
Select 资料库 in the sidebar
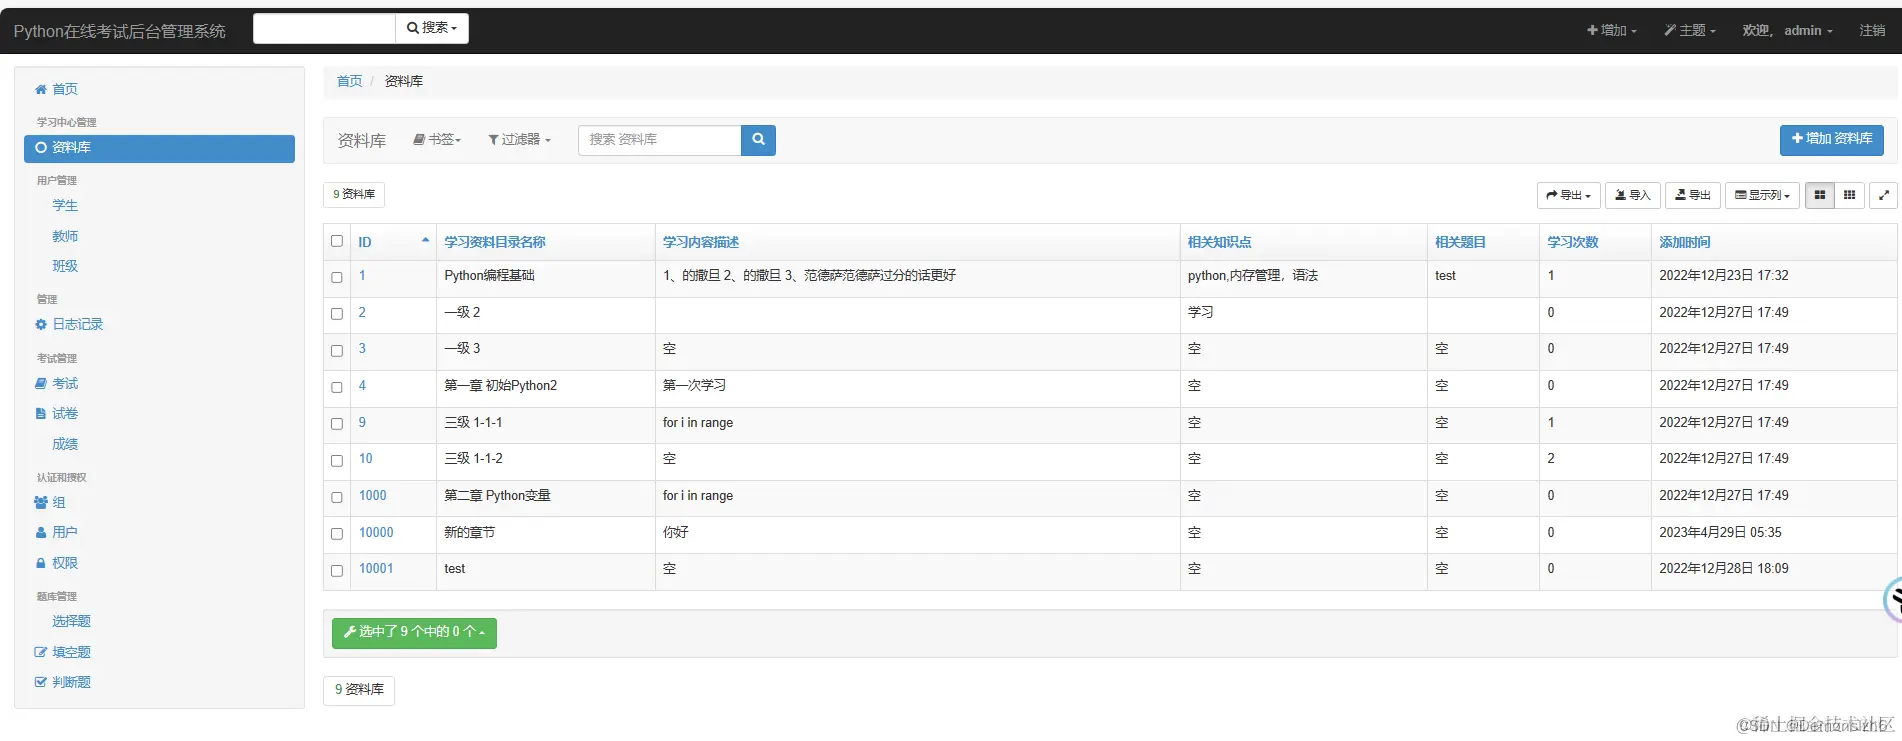click(x=159, y=148)
